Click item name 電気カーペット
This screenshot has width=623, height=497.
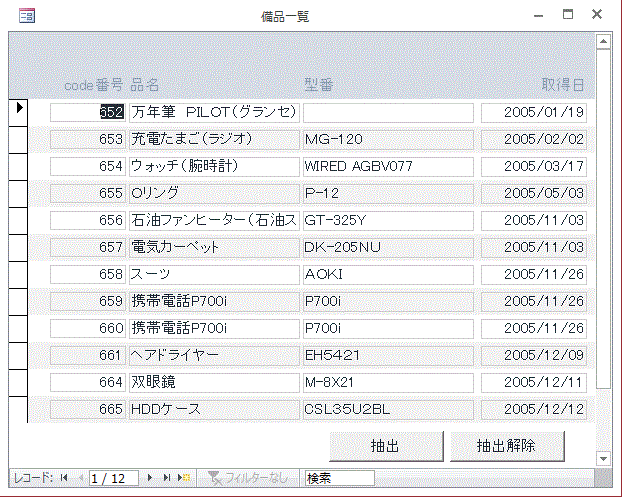pyautogui.click(x=214, y=248)
